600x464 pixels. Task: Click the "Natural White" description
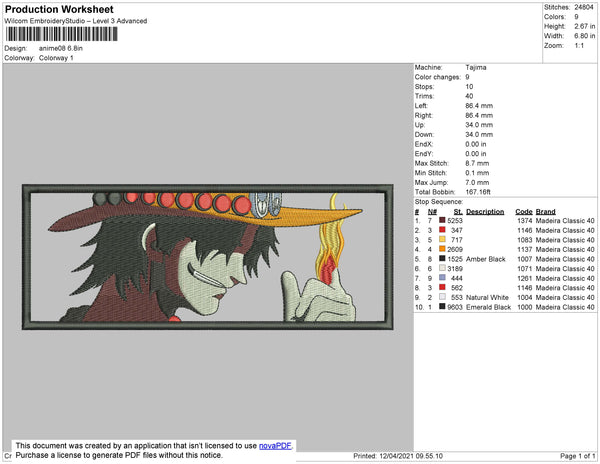point(487,297)
